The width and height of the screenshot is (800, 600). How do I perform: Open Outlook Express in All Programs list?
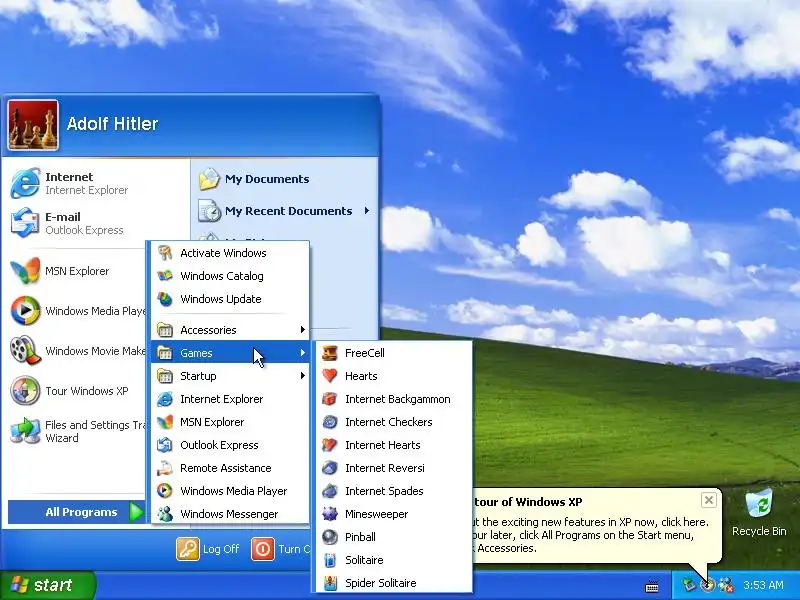[230, 445]
